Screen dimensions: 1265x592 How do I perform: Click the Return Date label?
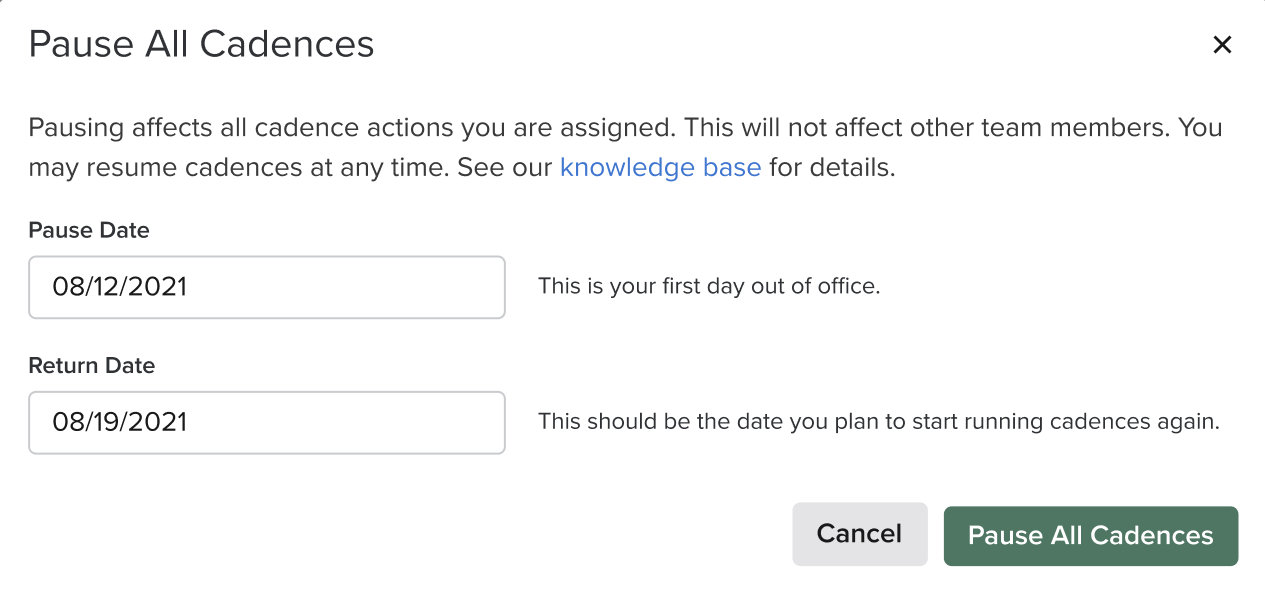tap(92, 365)
